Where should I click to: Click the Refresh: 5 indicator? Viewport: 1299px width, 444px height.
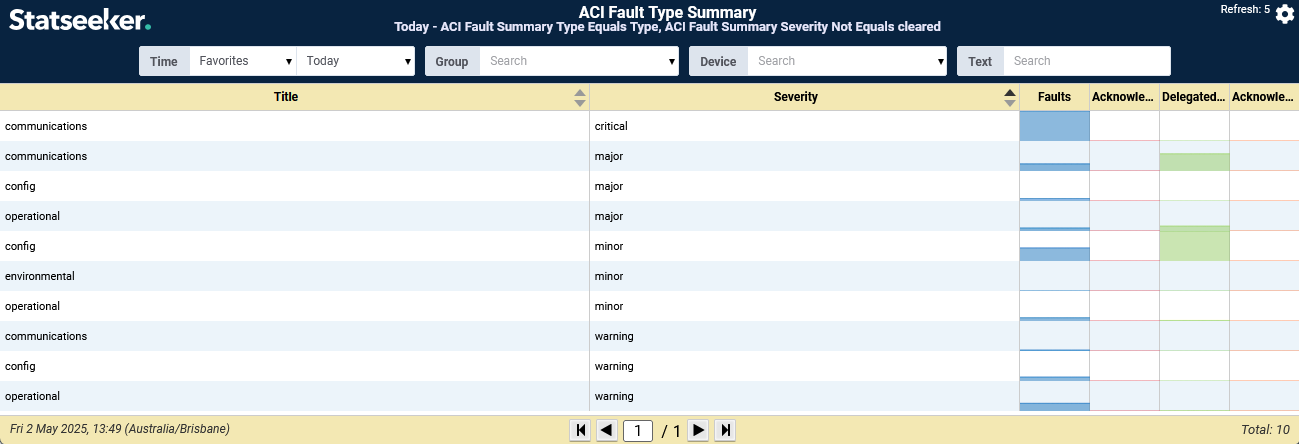(1245, 10)
